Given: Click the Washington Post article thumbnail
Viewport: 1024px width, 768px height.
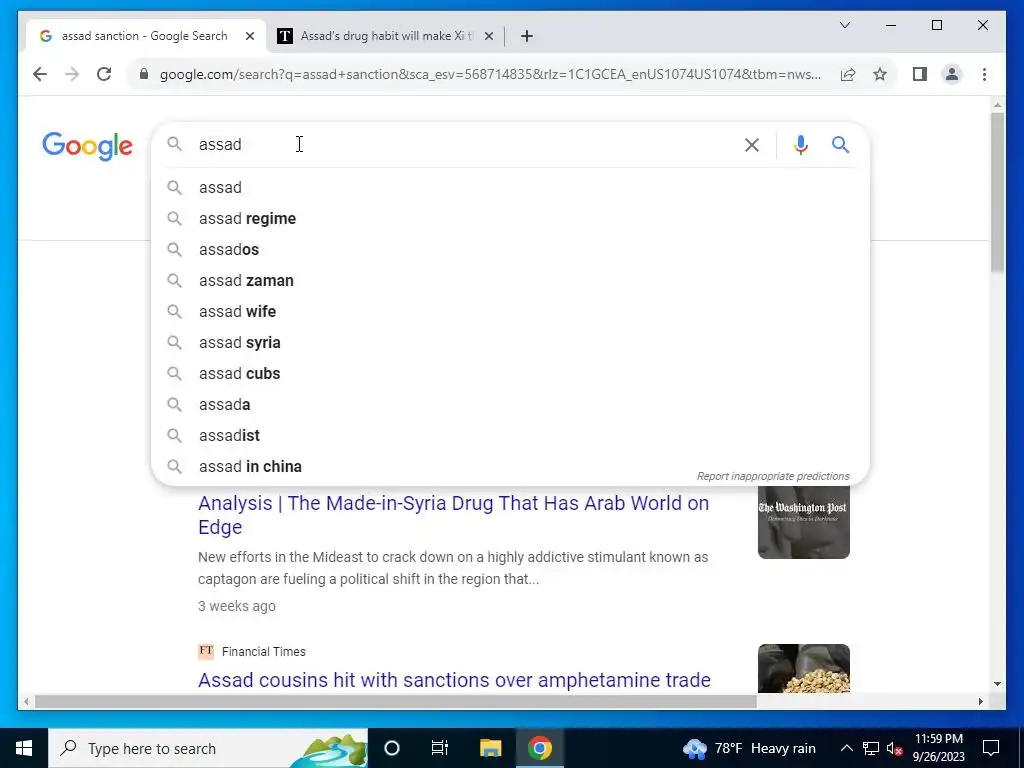Looking at the screenshot, I should click(x=803, y=522).
